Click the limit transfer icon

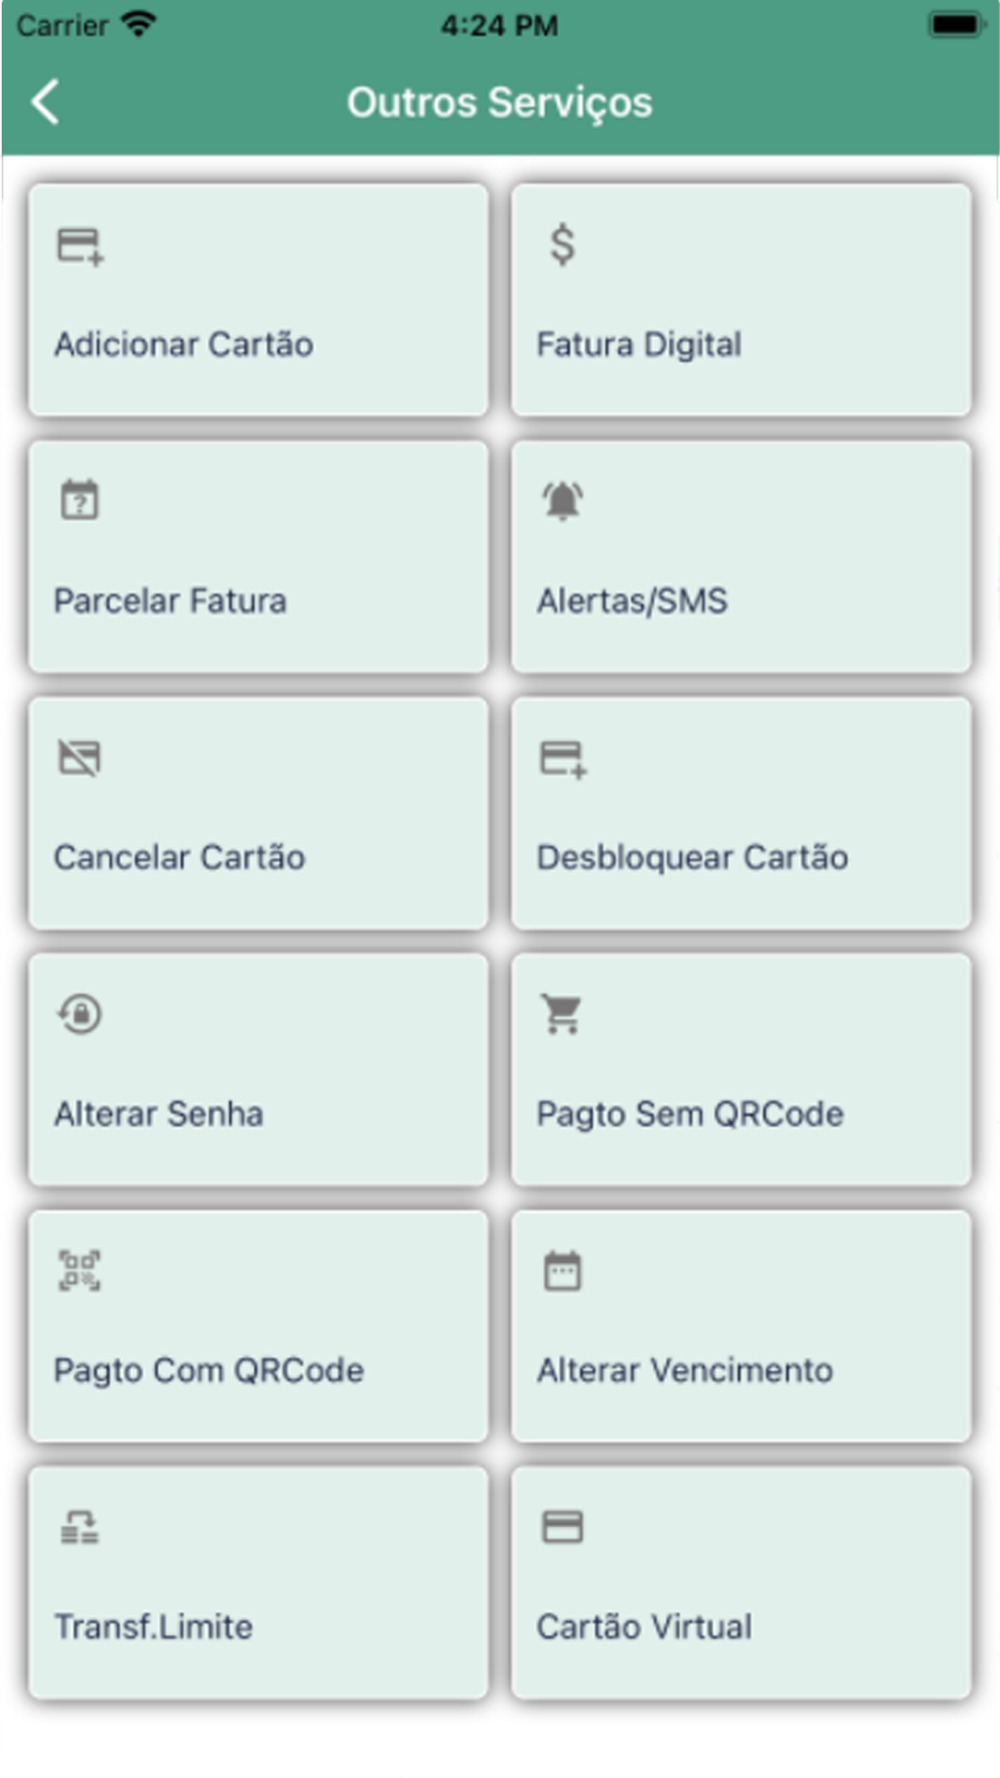tap(80, 1528)
